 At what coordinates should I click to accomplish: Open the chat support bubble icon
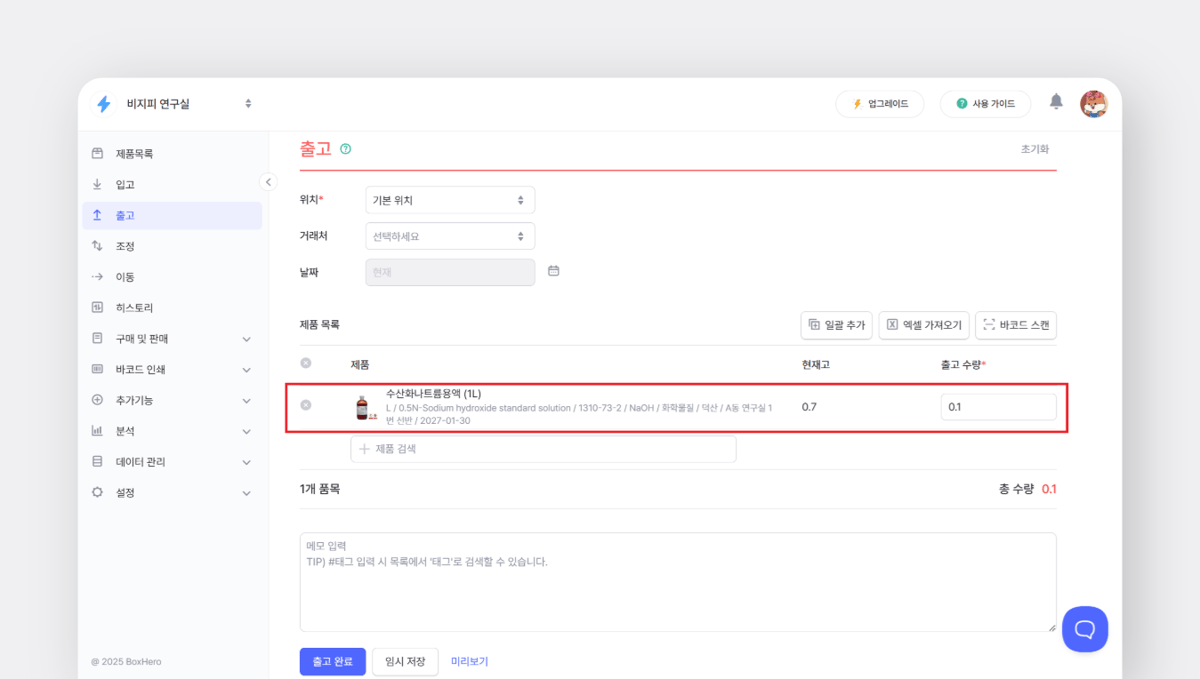click(1085, 629)
